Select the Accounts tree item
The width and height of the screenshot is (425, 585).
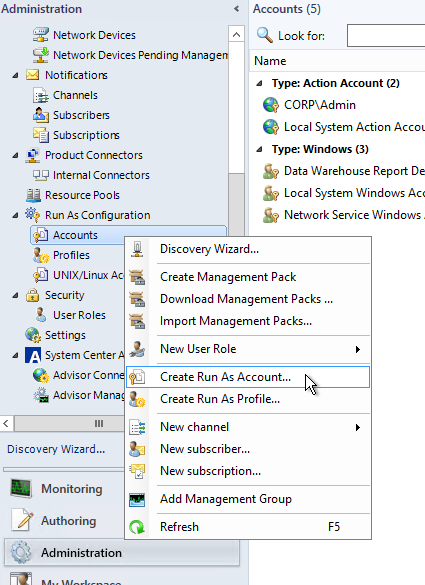[128, 235]
